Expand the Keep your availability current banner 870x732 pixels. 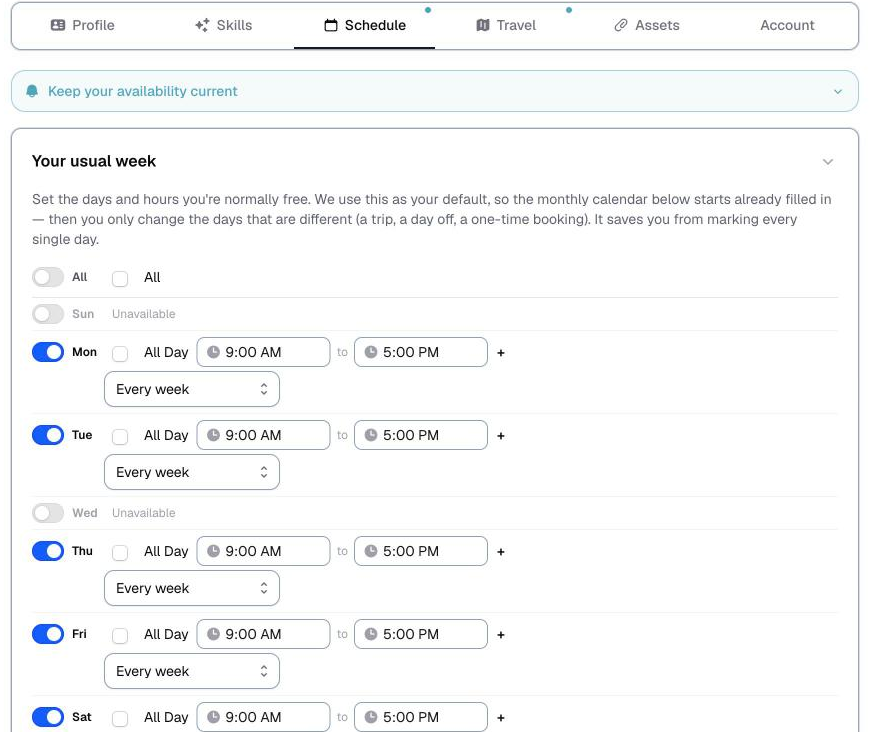point(838,92)
